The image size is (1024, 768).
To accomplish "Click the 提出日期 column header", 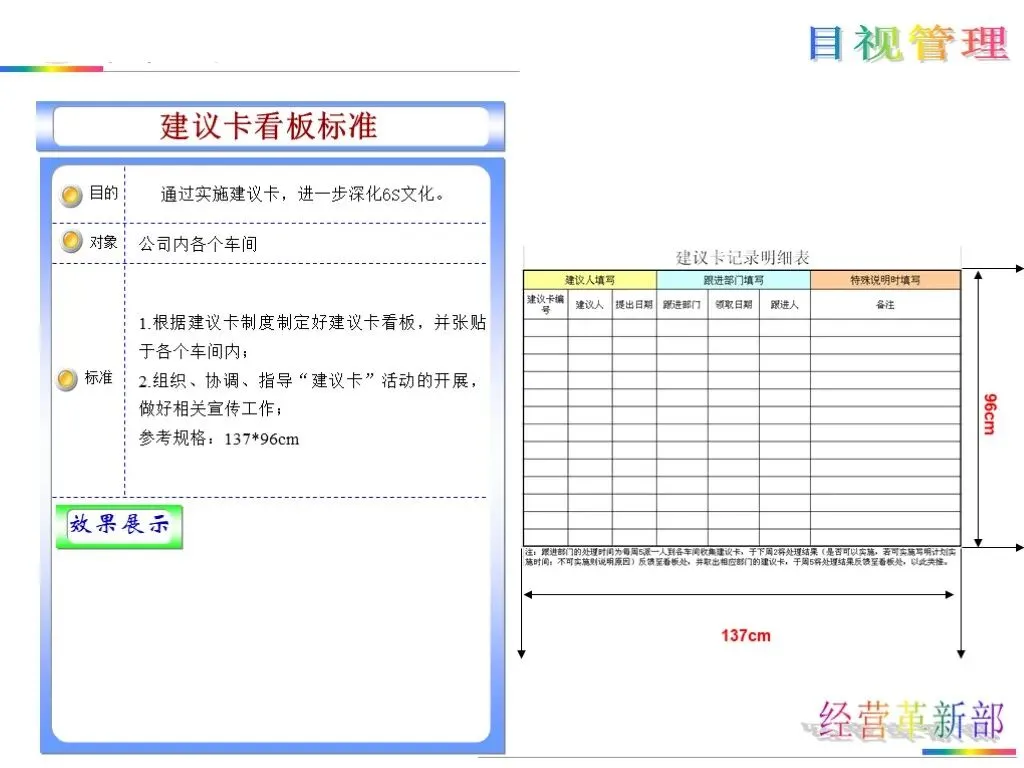I will [x=634, y=304].
